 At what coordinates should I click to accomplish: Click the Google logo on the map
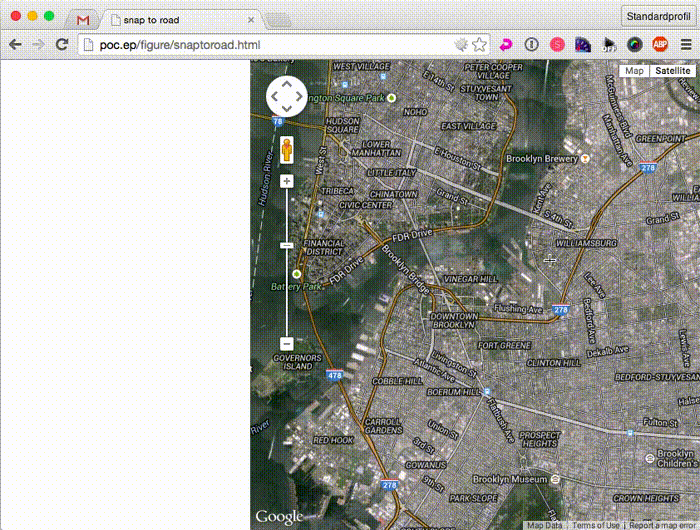pos(279,517)
